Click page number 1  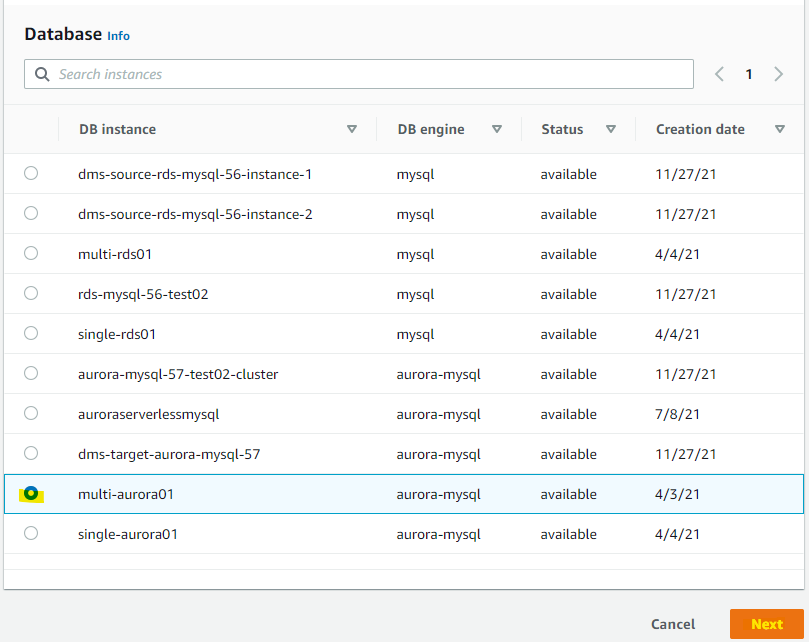tap(748, 74)
